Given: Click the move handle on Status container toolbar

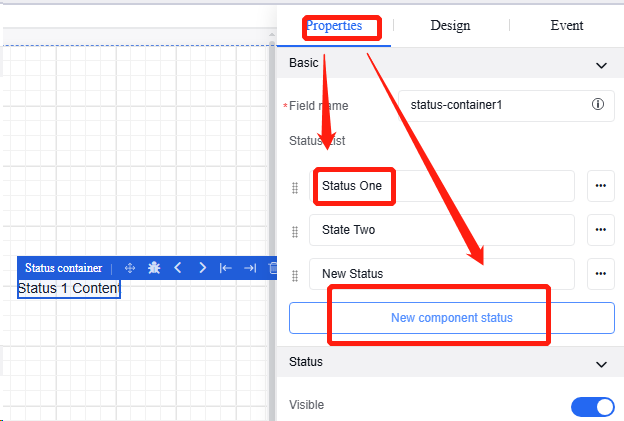Looking at the screenshot, I should click(129, 268).
